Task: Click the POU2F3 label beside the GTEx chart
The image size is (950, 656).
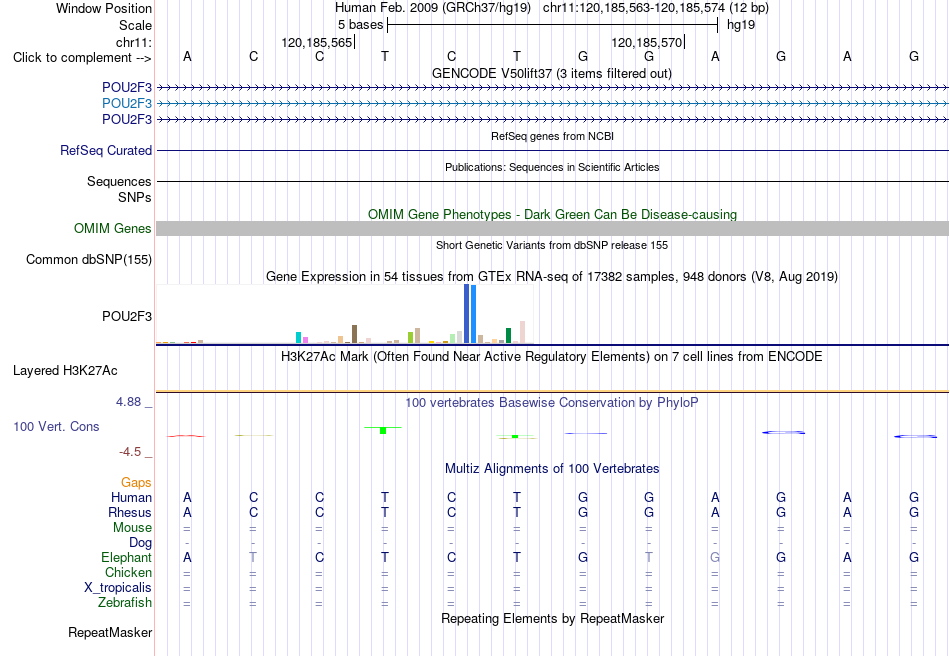Action: tap(127, 316)
